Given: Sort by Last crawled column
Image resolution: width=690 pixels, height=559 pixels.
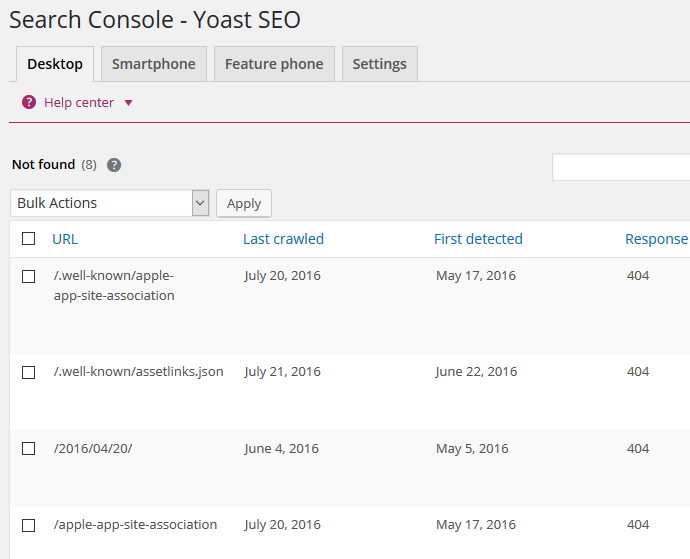Looking at the screenshot, I should [283, 239].
